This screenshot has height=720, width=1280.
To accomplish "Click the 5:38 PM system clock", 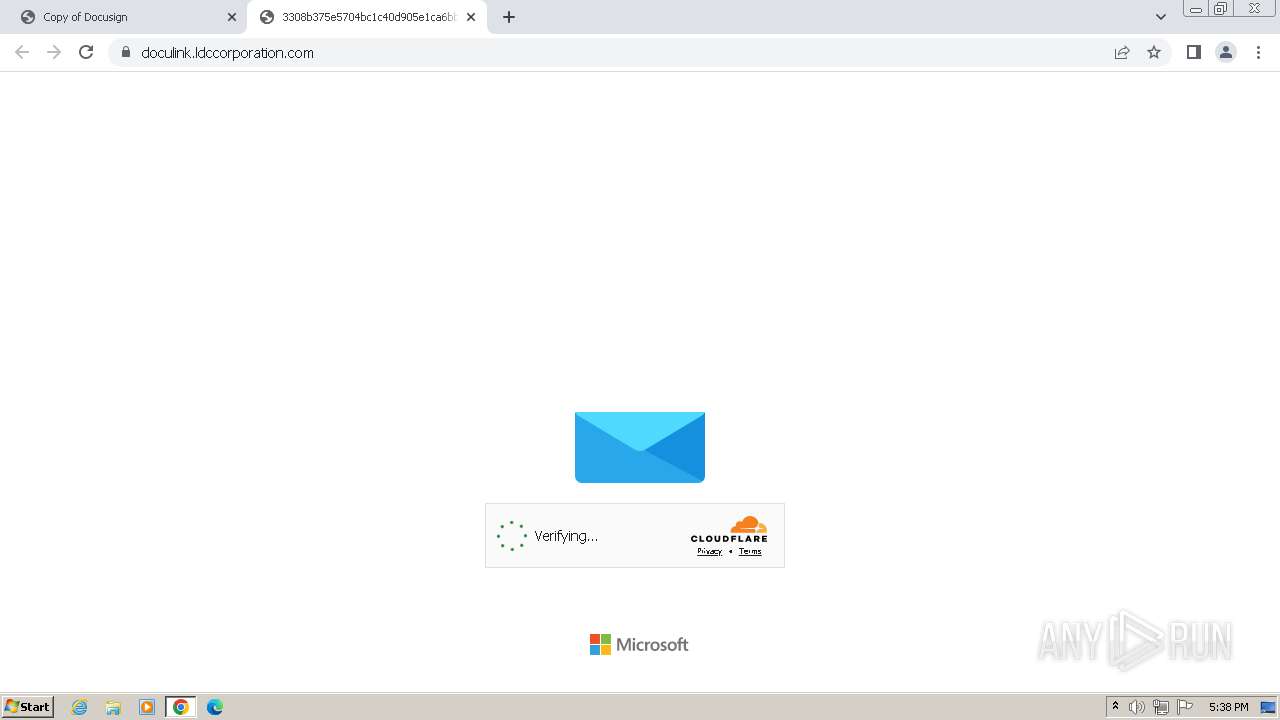I will (1228, 707).
